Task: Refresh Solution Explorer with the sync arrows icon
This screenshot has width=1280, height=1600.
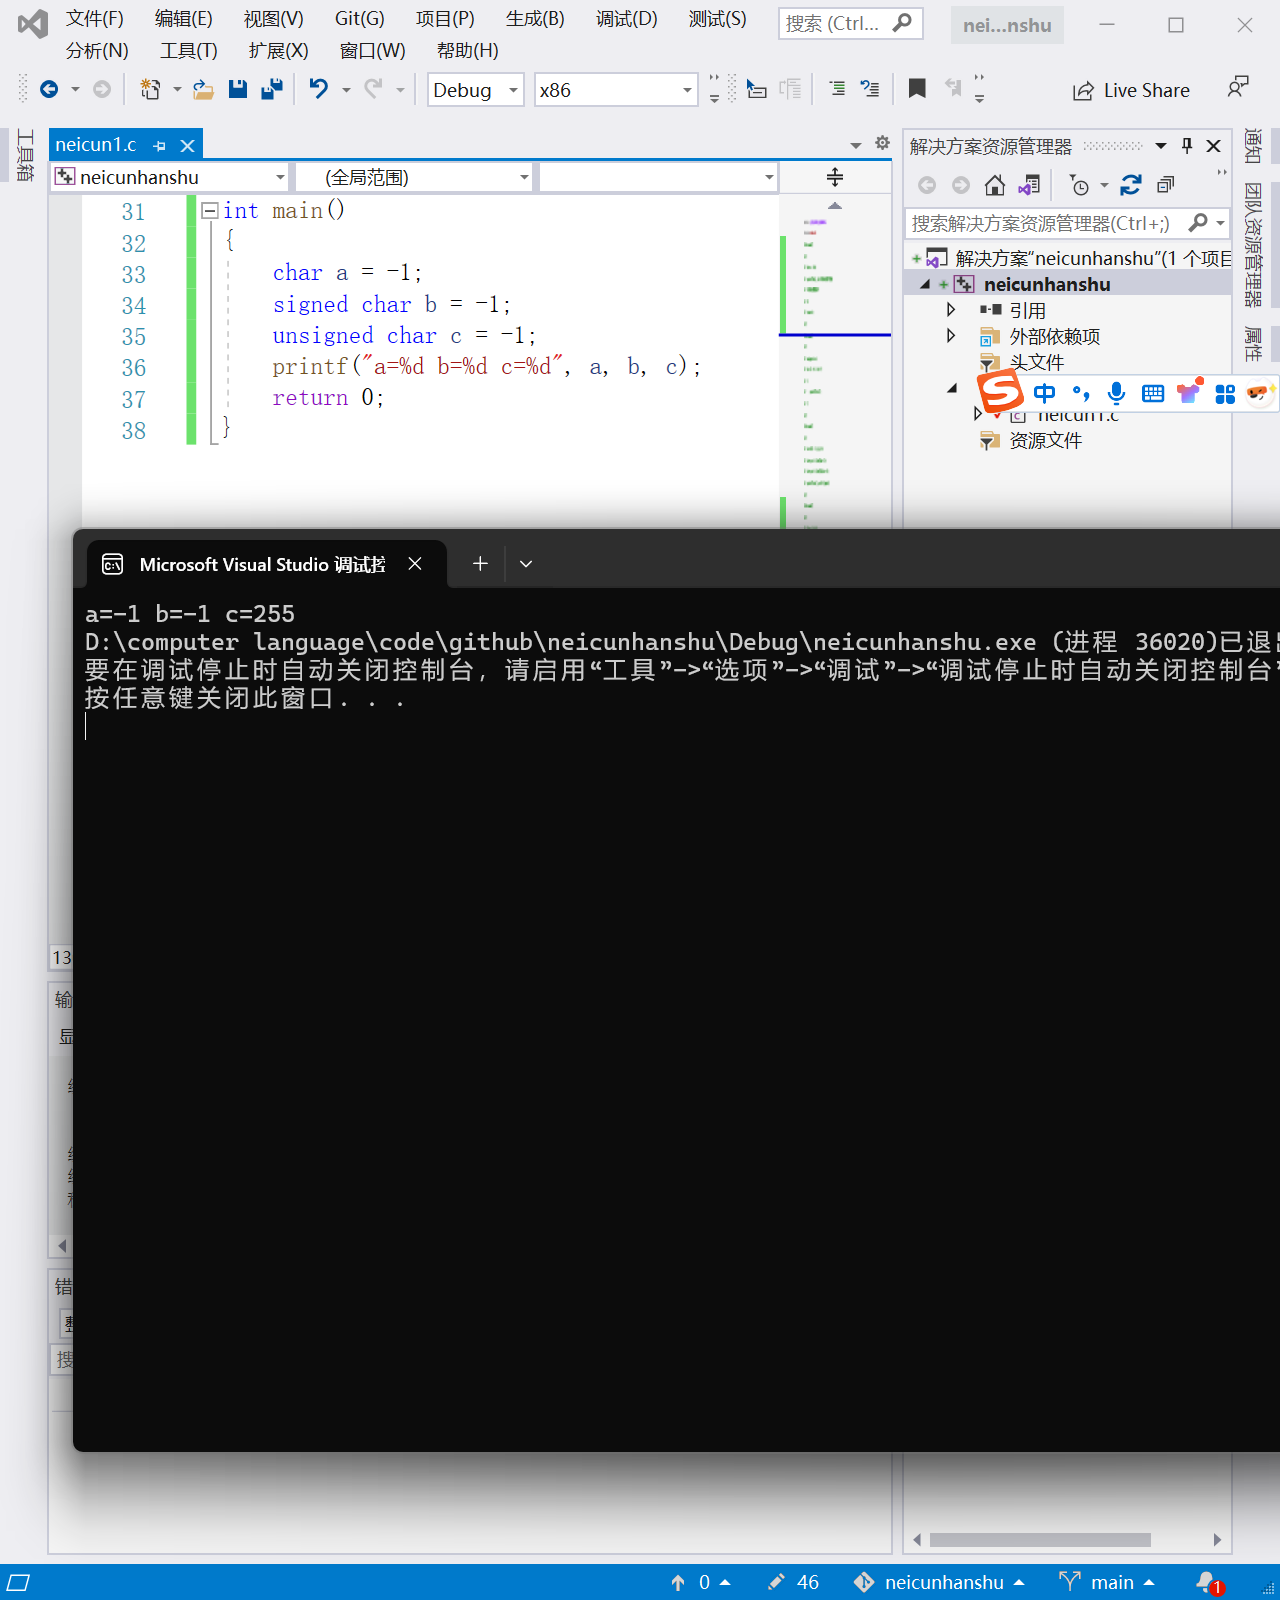Action: tap(1131, 185)
